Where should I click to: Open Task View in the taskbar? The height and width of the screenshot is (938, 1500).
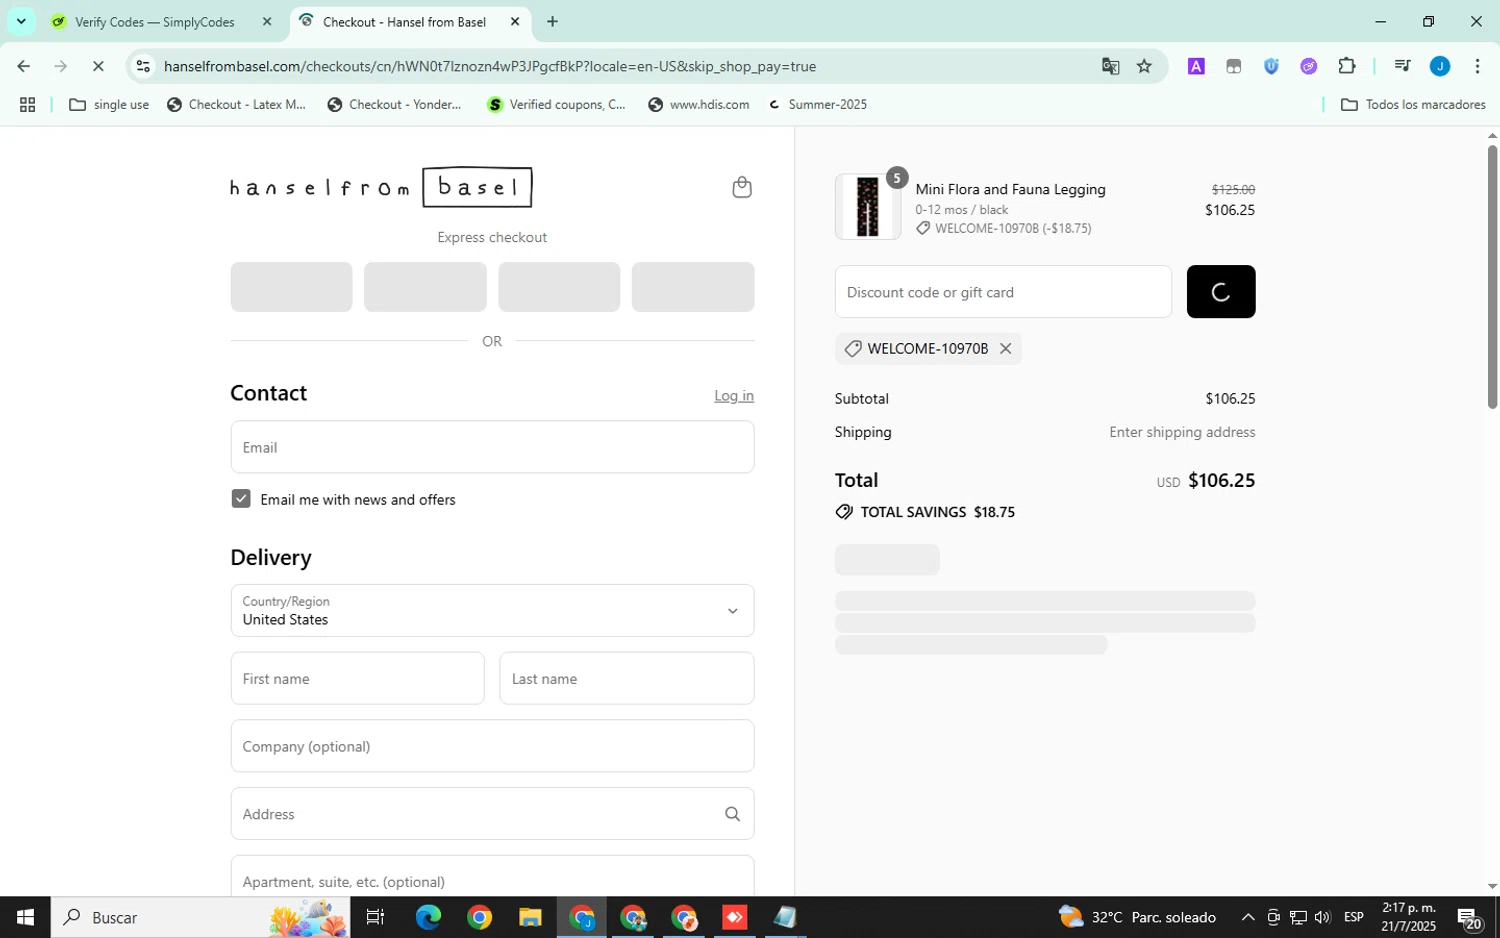pos(376,917)
